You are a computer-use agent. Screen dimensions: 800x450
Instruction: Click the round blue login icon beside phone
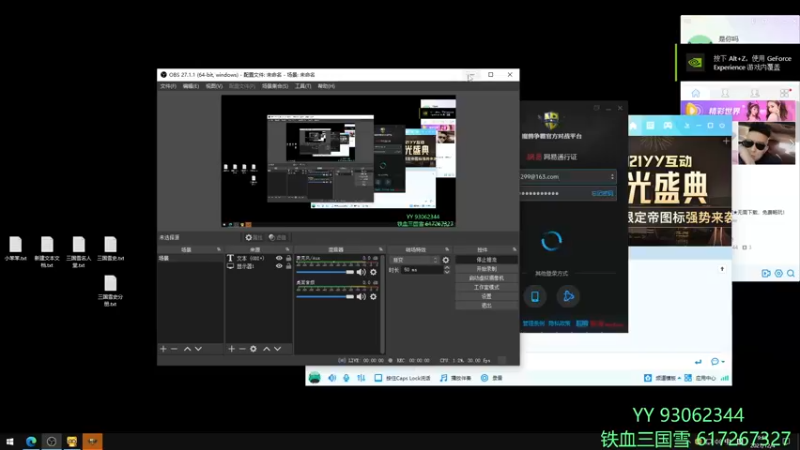(x=568, y=296)
